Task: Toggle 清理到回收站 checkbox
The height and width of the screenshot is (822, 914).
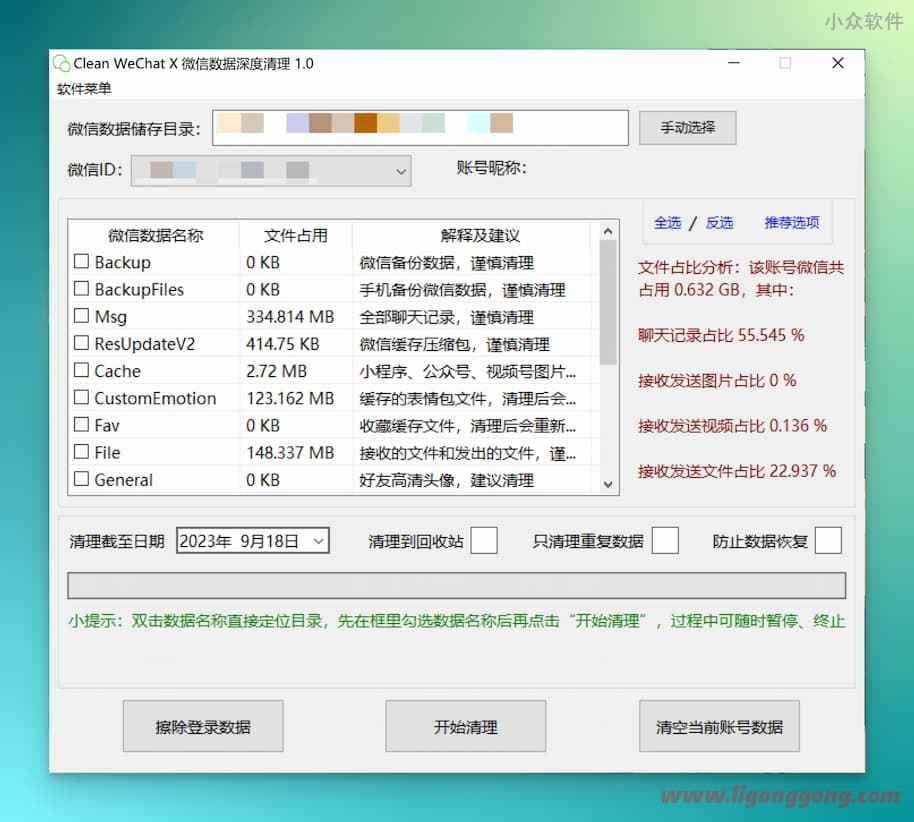Action: (484, 541)
